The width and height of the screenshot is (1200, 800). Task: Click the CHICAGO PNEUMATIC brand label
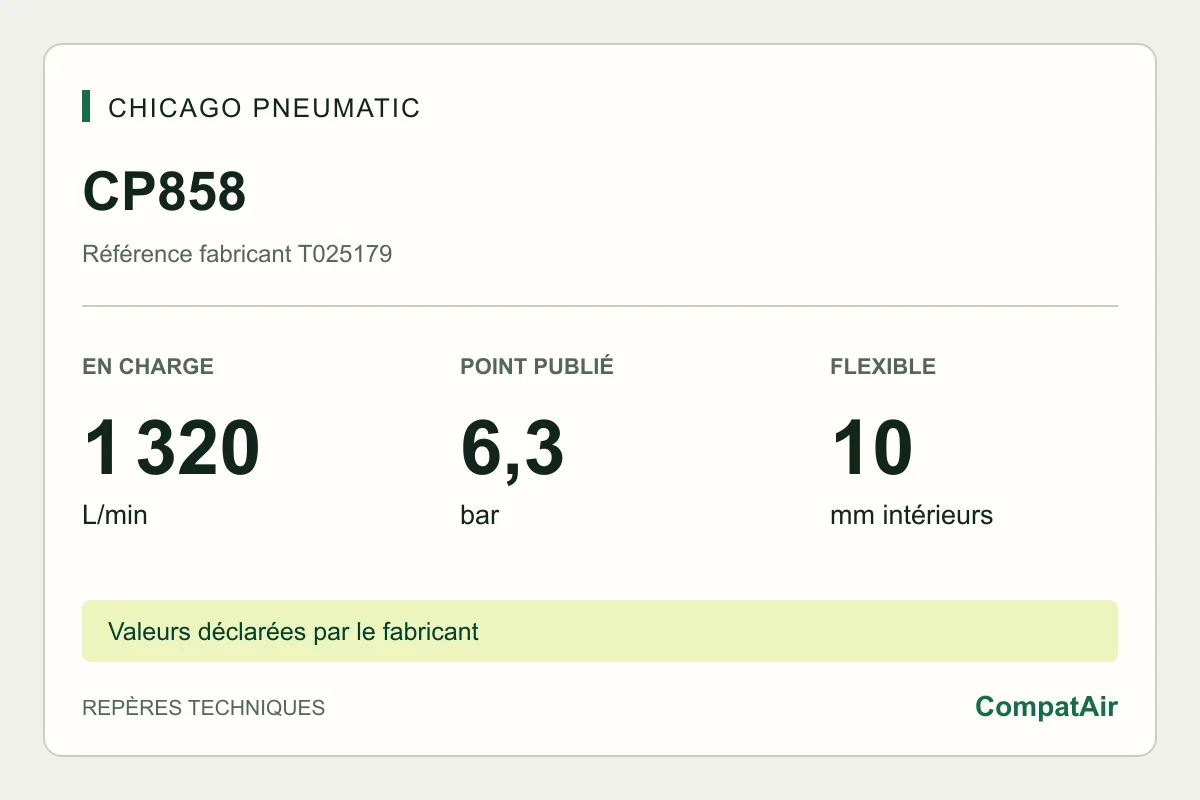(264, 108)
